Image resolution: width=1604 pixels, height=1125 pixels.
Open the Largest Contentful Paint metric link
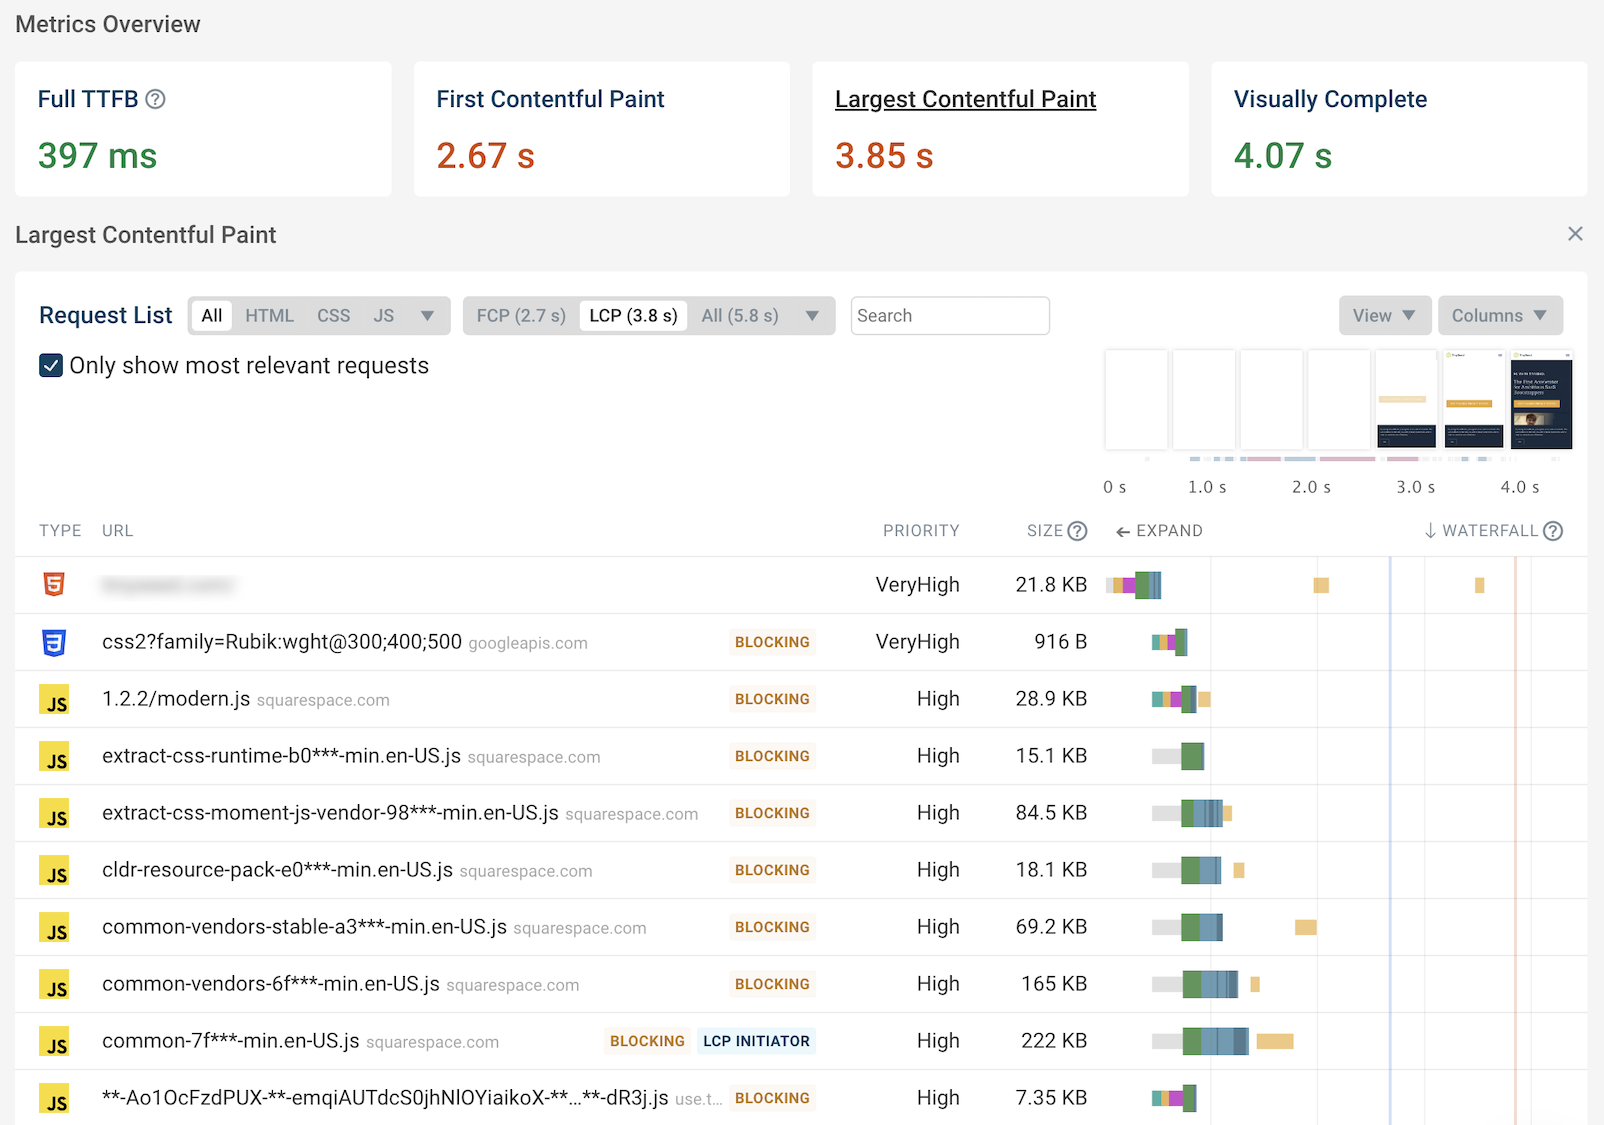965,98
